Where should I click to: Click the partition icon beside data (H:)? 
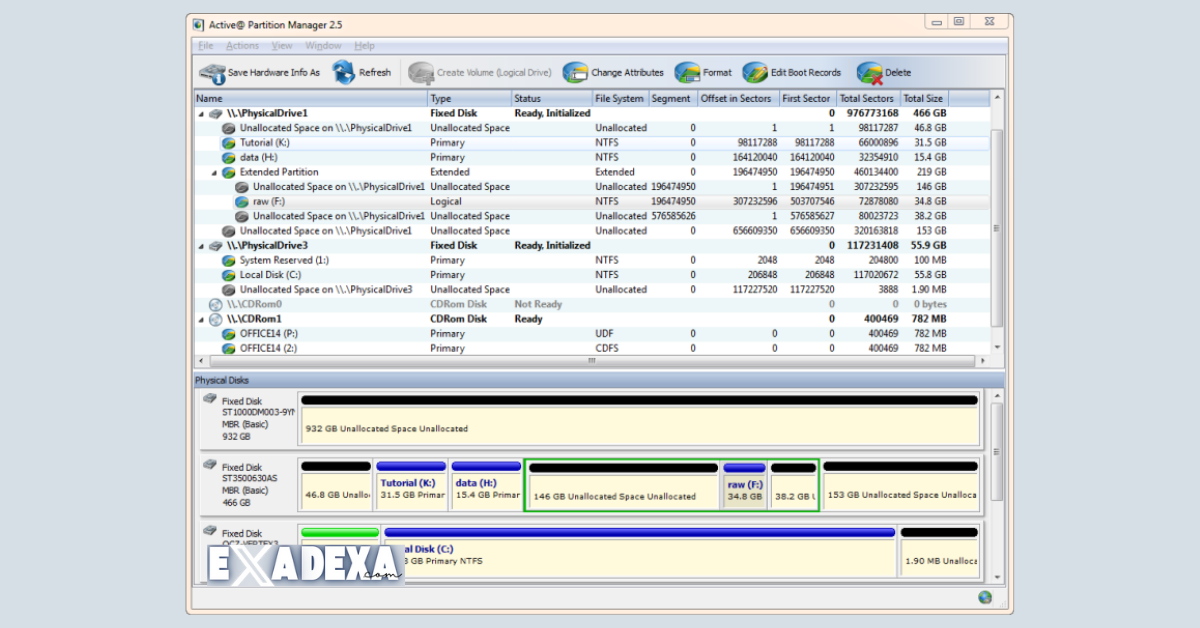coord(227,157)
